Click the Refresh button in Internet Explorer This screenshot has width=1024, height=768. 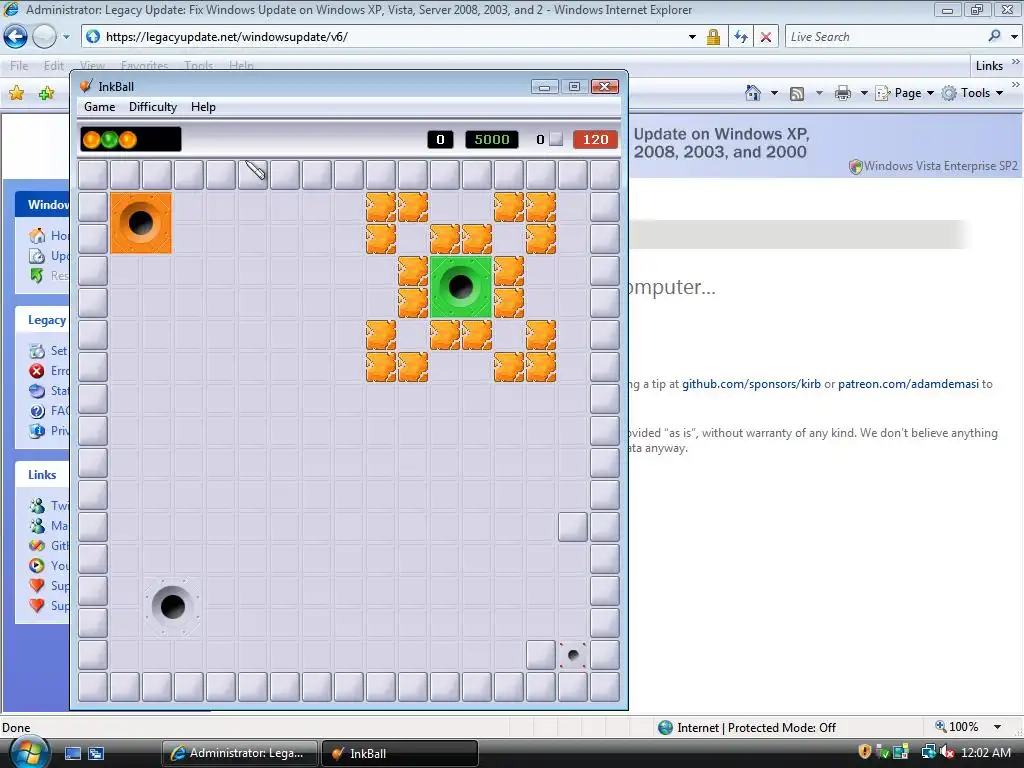[x=741, y=37]
